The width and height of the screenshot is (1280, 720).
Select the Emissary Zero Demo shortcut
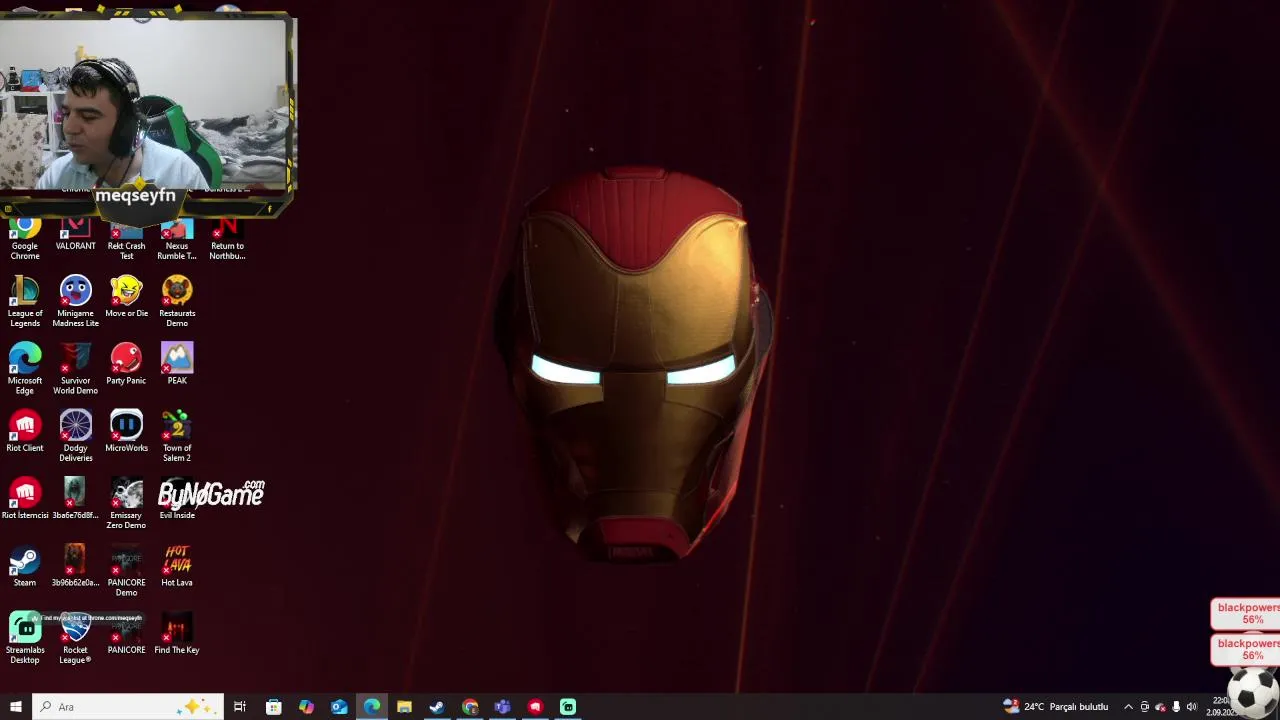[x=126, y=502]
